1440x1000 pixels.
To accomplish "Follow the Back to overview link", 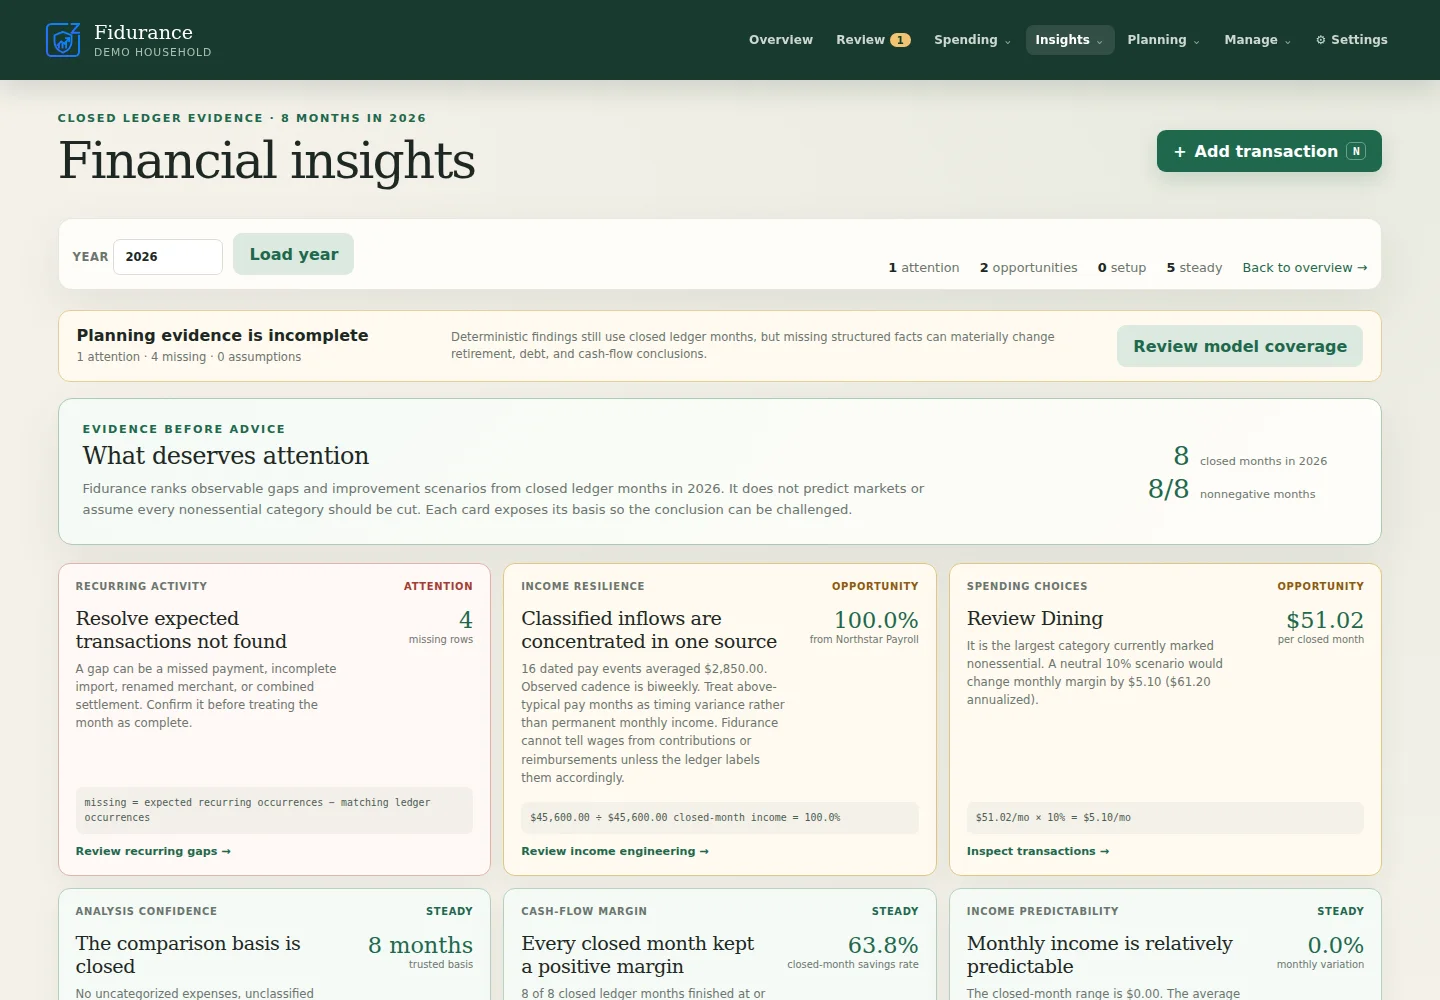I will (1304, 268).
